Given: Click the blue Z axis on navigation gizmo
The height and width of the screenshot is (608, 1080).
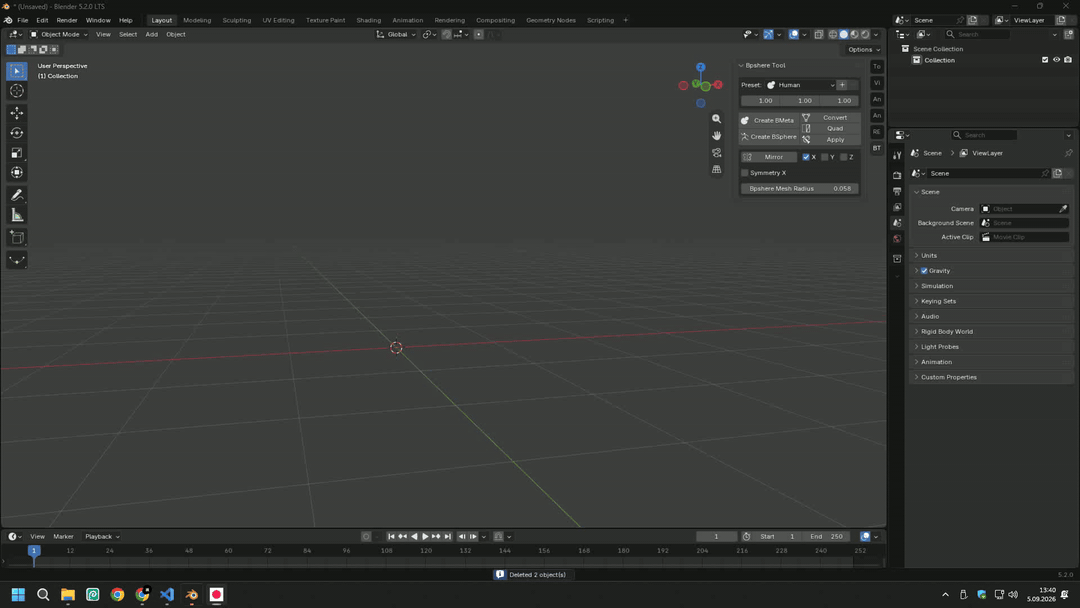Looking at the screenshot, I should click(x=700, y=67).
